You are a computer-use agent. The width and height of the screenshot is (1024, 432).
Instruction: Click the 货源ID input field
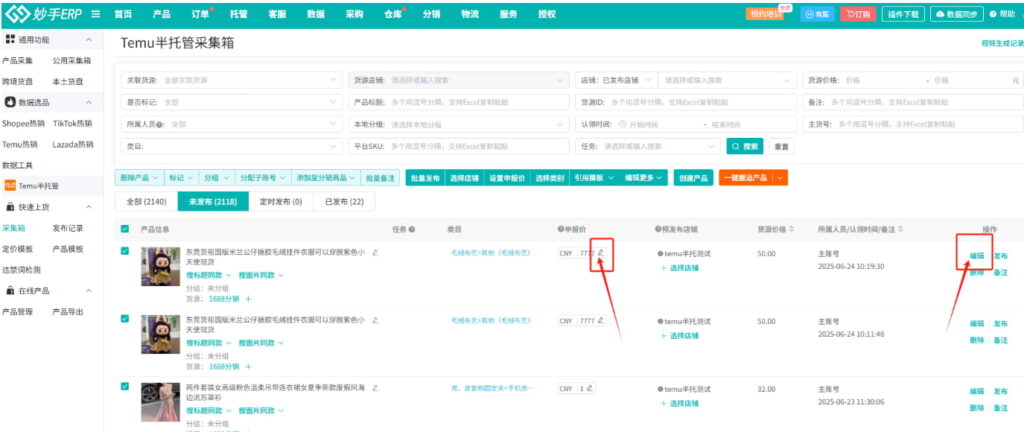pyautogui.click(x=684, y=102)
